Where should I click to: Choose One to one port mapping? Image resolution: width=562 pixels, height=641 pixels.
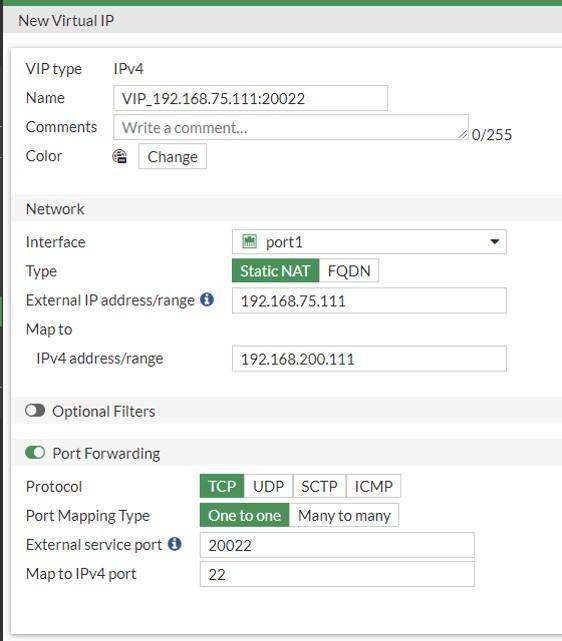coord(244,515)
